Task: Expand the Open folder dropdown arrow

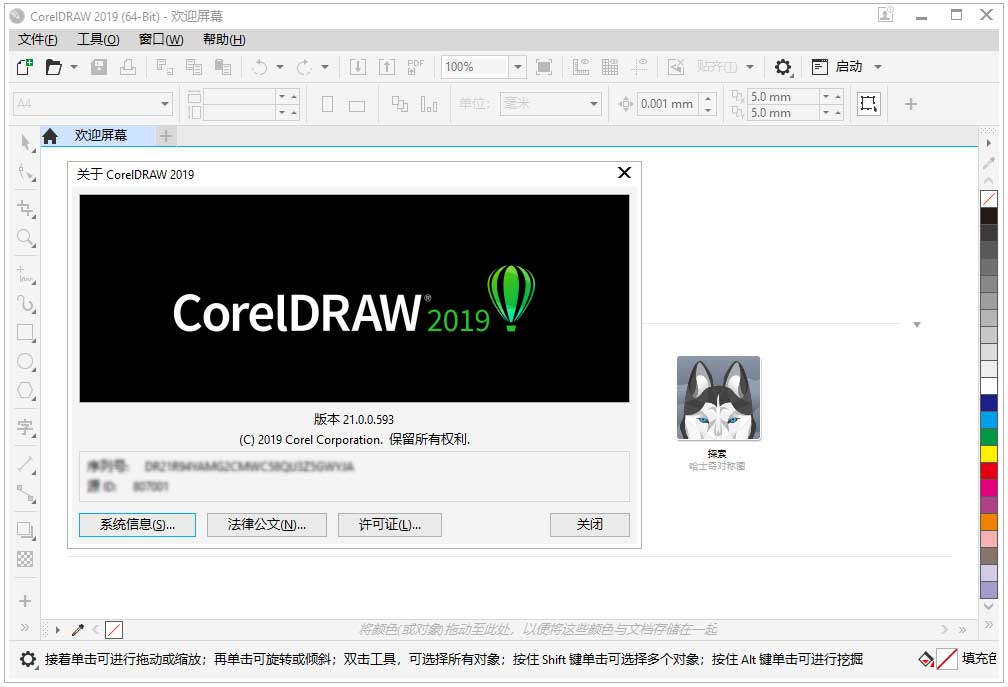Action: click(x=73, y=67)
